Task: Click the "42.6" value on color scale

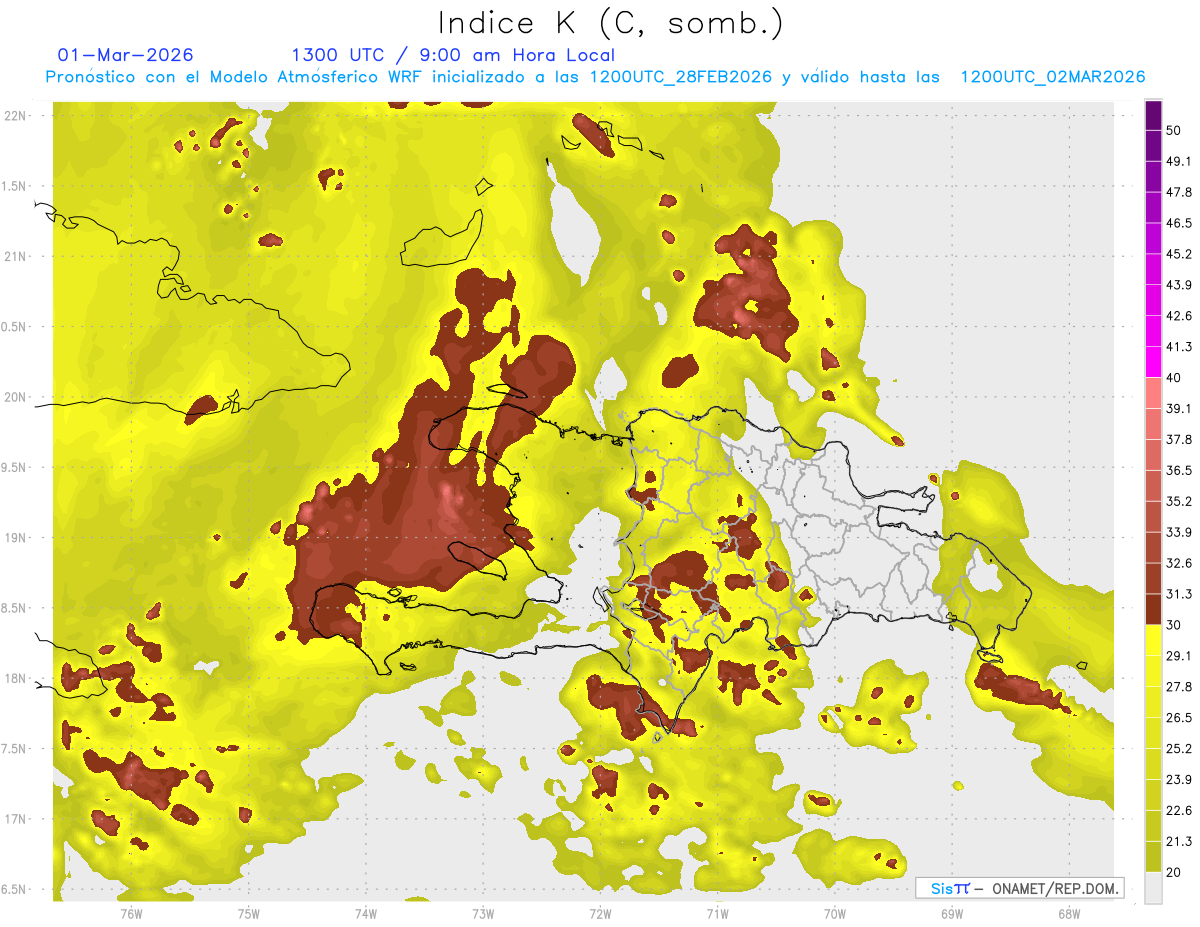Action: coord(1179,316)
